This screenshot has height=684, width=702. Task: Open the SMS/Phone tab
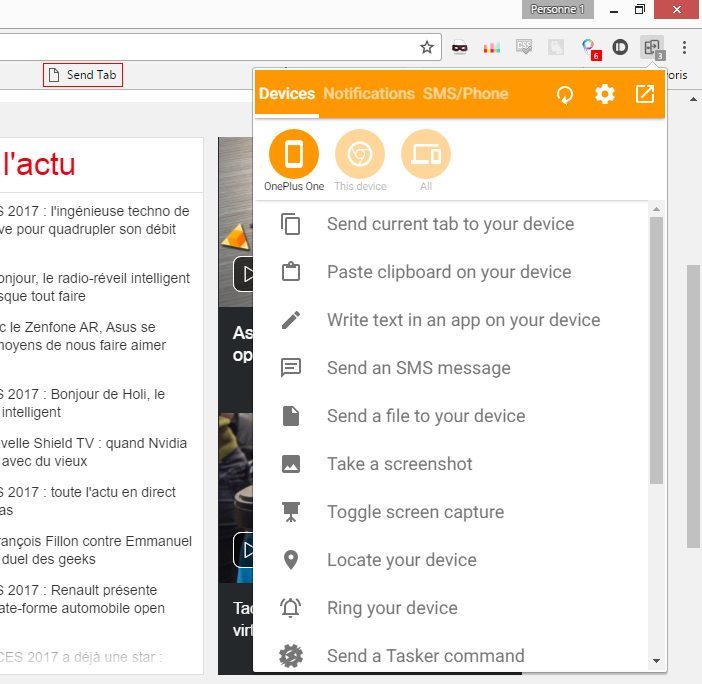(465, 94)
